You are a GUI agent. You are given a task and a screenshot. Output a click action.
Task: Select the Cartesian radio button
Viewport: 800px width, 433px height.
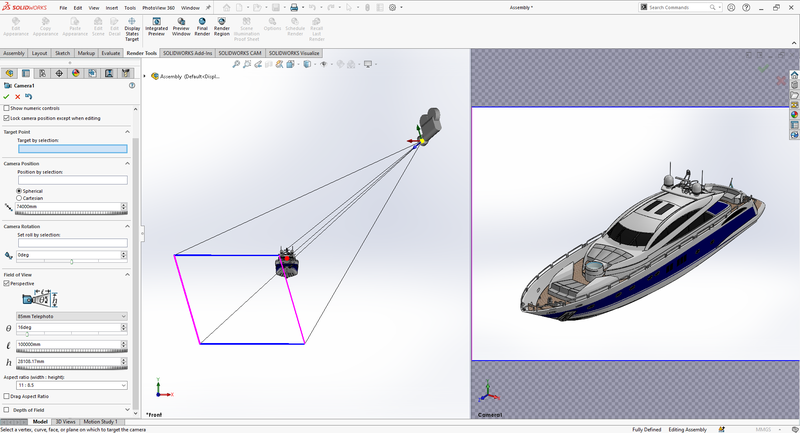(x=19, y=198)
